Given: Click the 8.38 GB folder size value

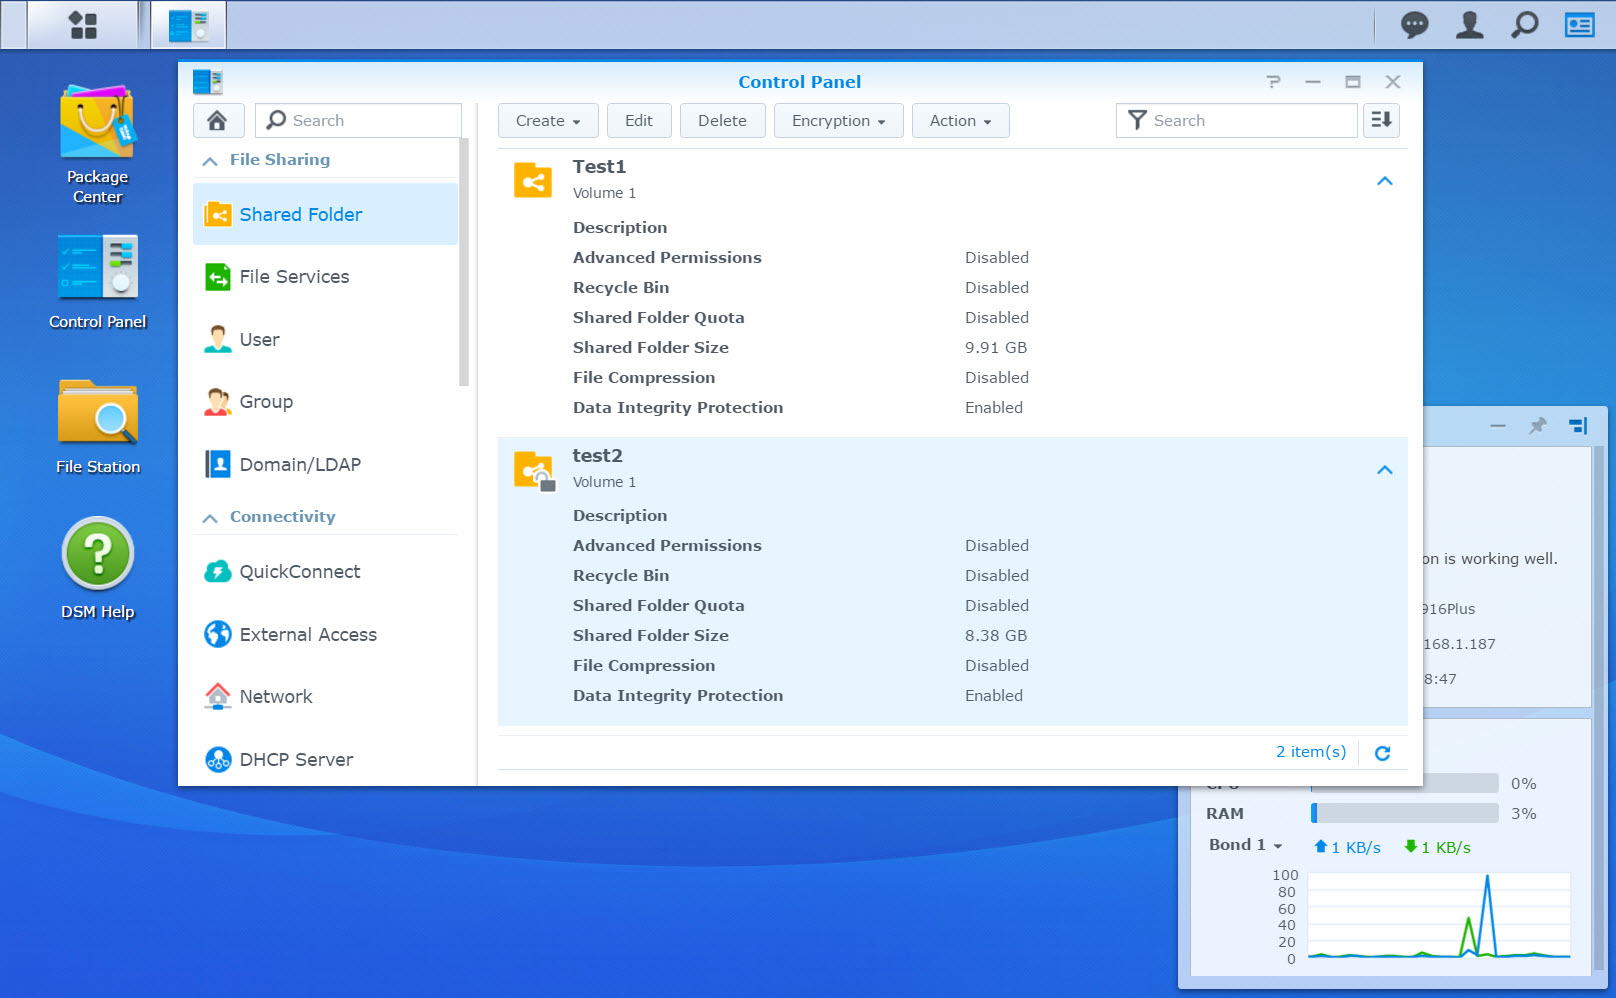Looking at the screenshot, I should (996, 636).
